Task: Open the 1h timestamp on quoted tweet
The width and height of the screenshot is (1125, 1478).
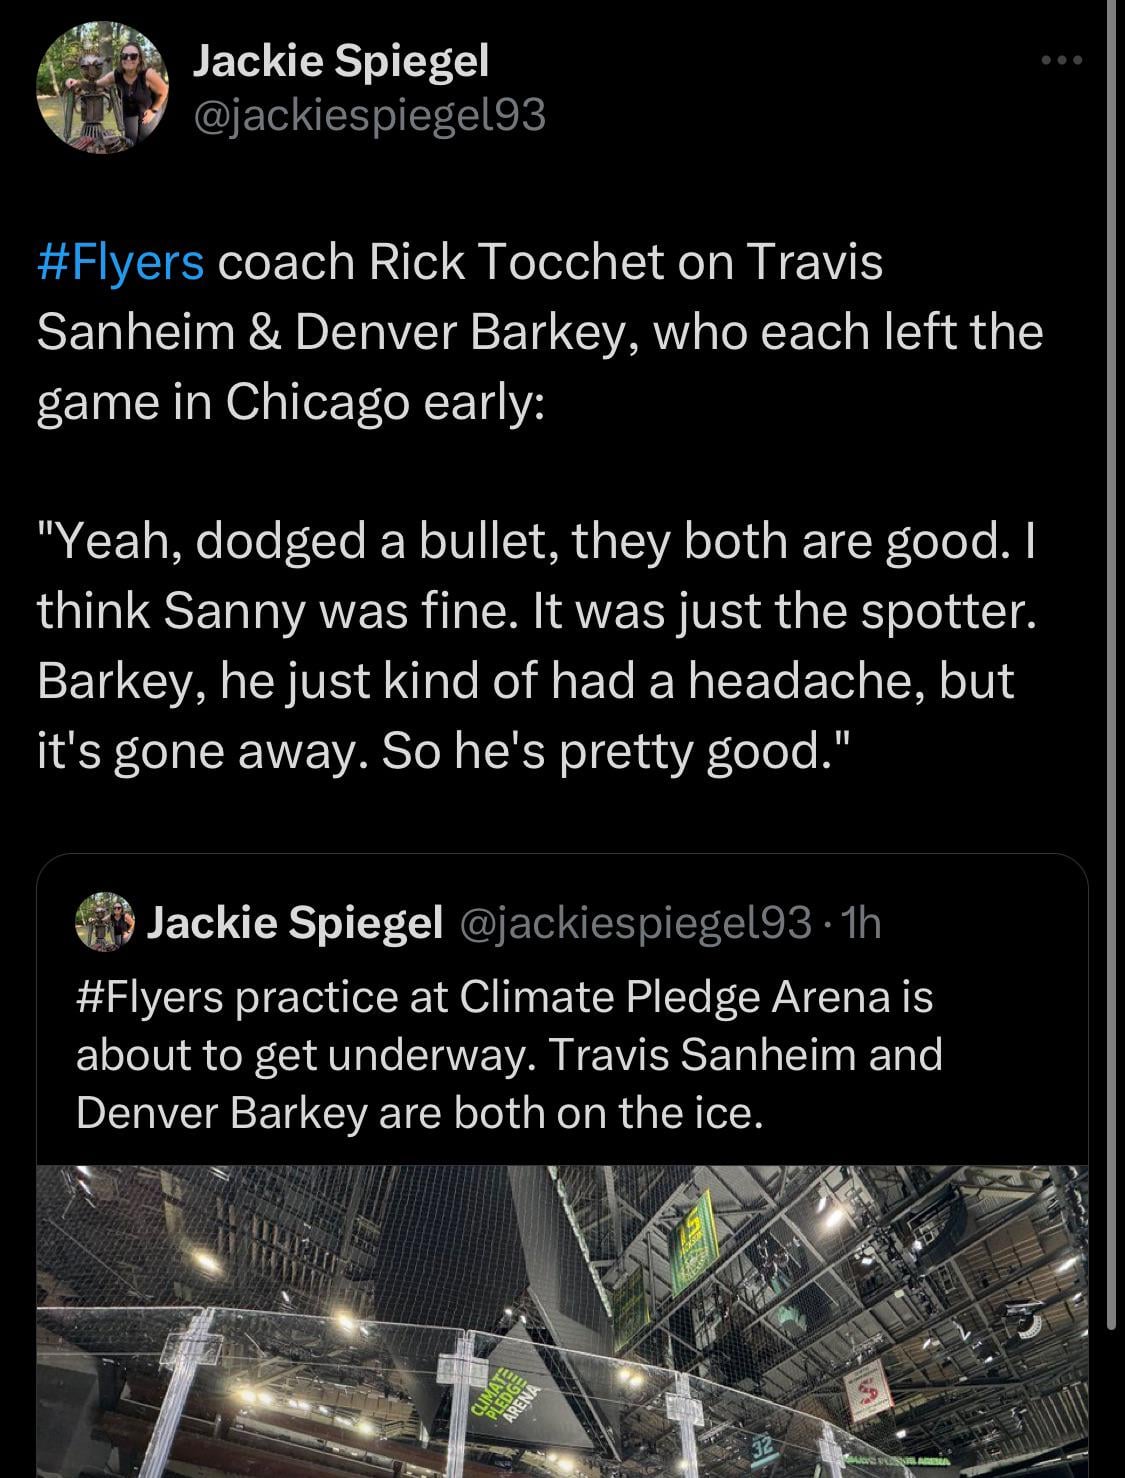Action: 862,922
